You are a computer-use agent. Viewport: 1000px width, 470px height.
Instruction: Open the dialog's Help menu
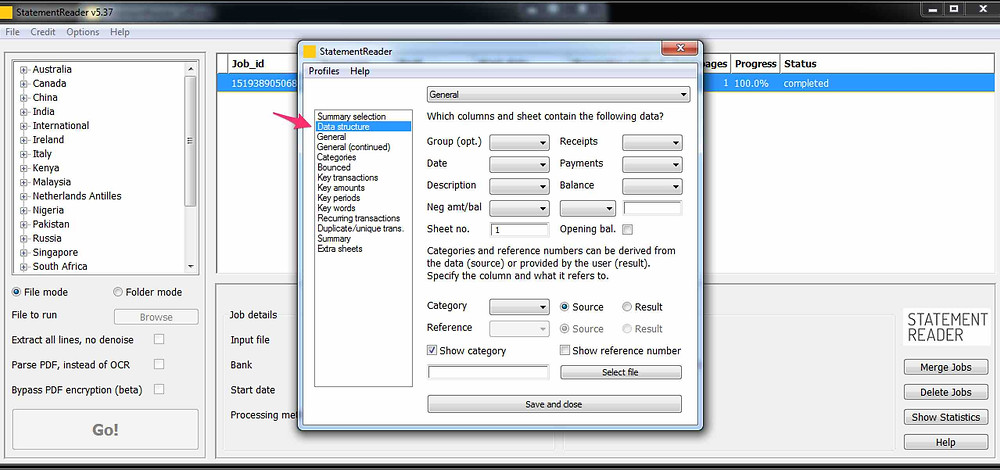360,71
